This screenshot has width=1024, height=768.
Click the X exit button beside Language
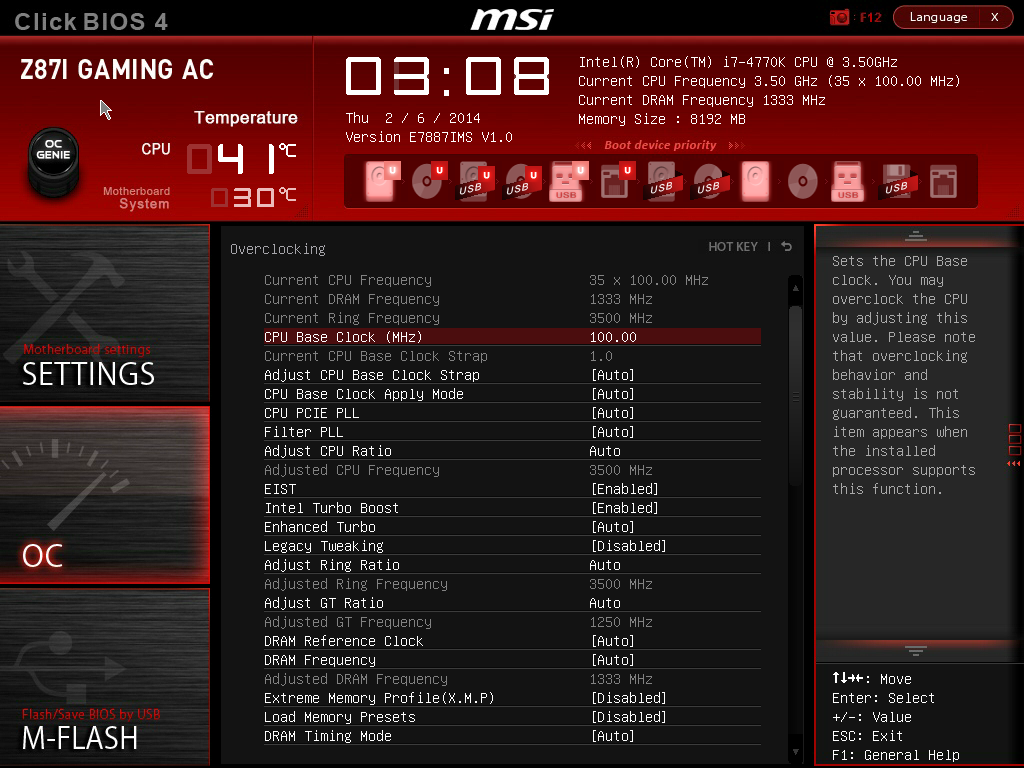pos(995,17)
